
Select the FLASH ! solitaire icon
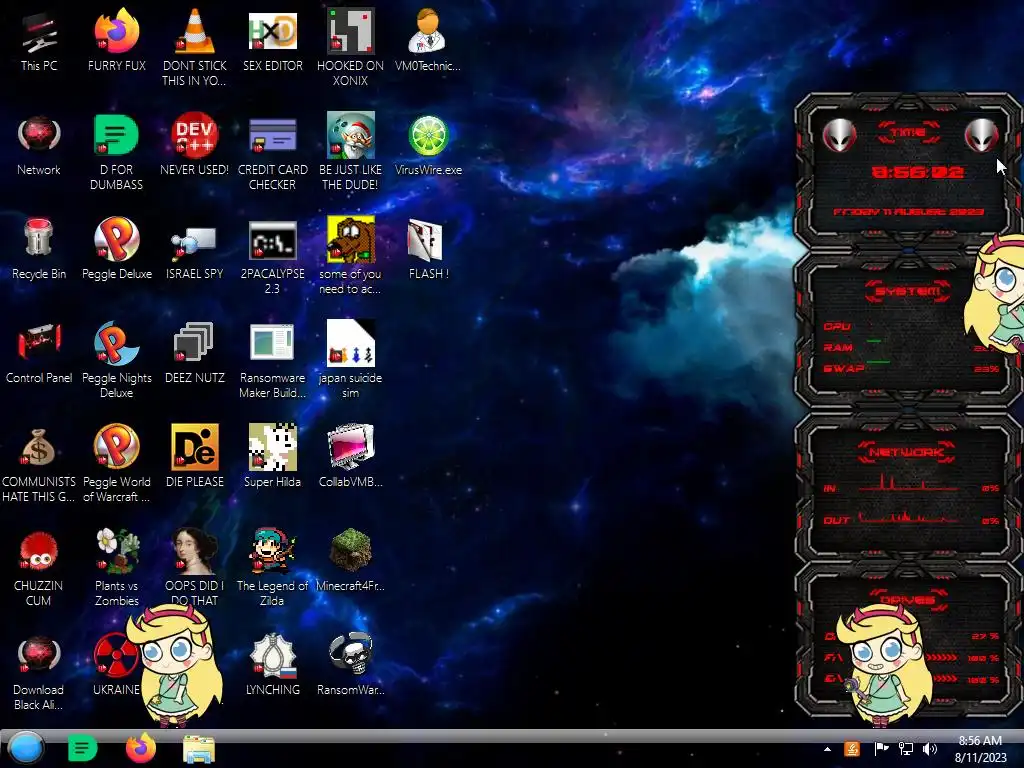pyautogui.click(x=428, y=249)
